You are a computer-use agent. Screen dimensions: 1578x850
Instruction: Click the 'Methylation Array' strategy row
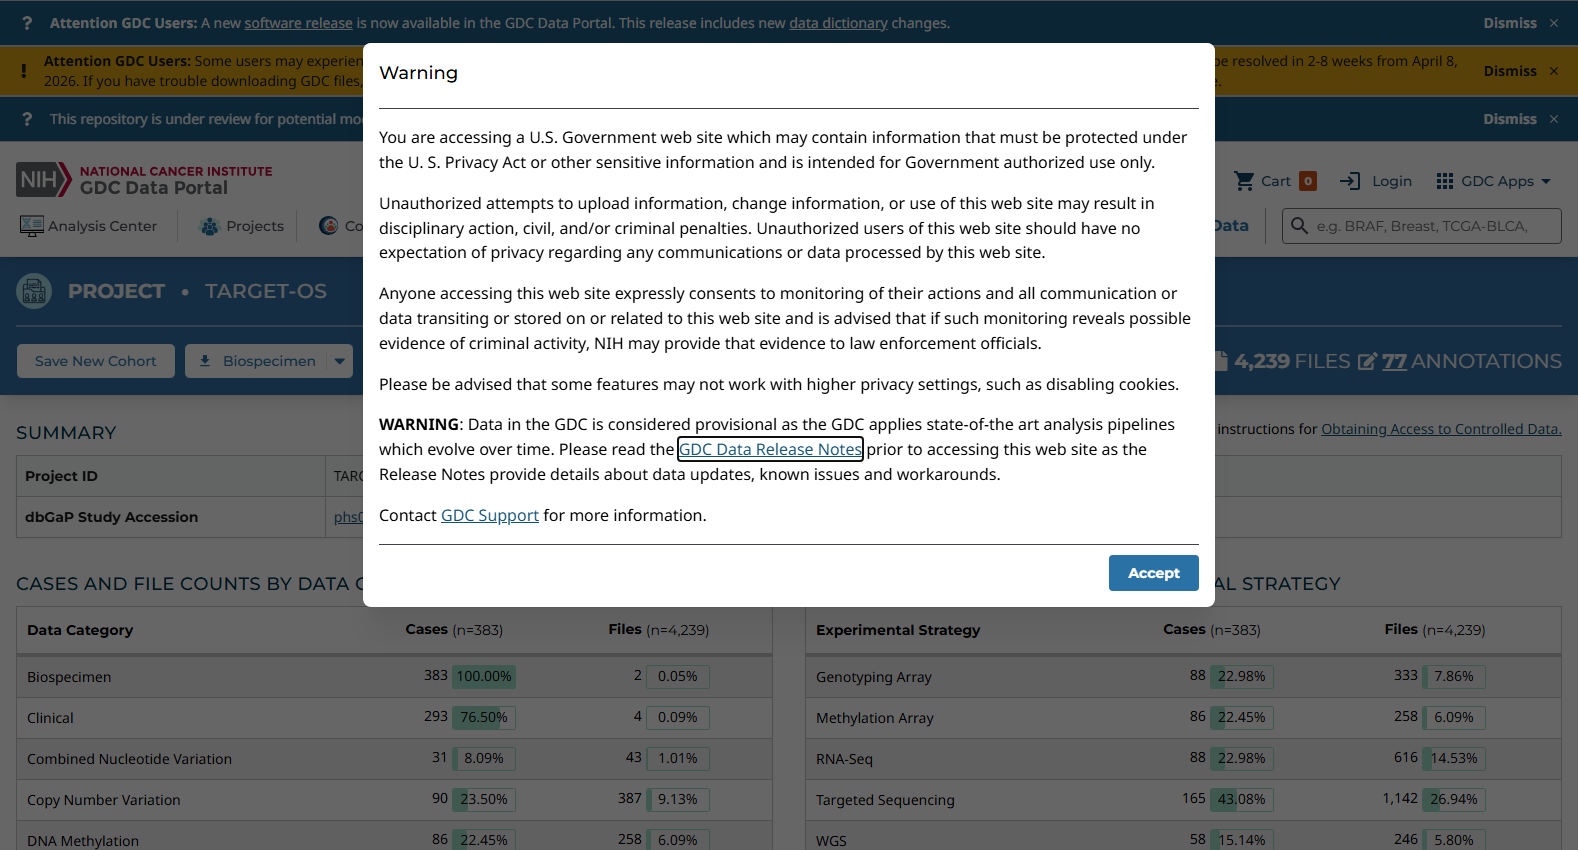point(1183,718)
